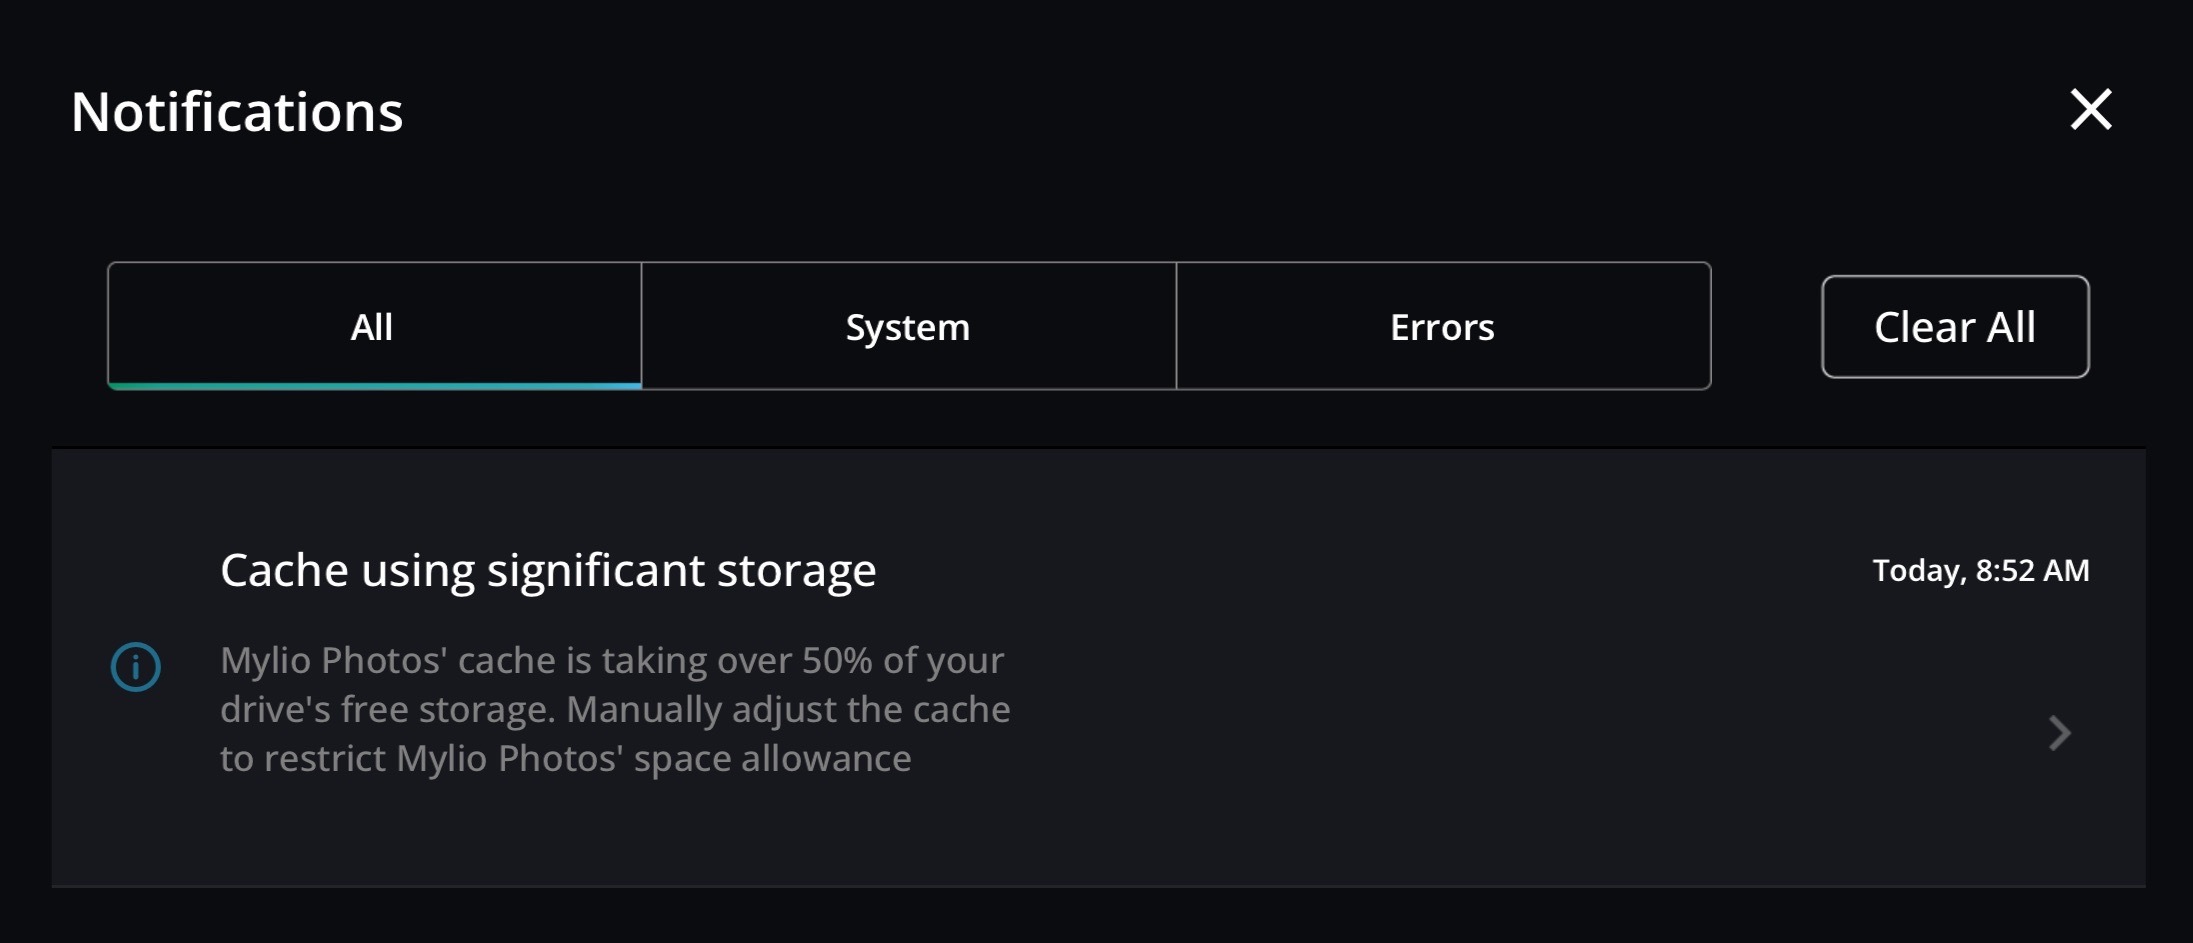This screenshot has width=2193, height=943.
Task: Show the Errors tab
Action: click(x=1442, y=326)
